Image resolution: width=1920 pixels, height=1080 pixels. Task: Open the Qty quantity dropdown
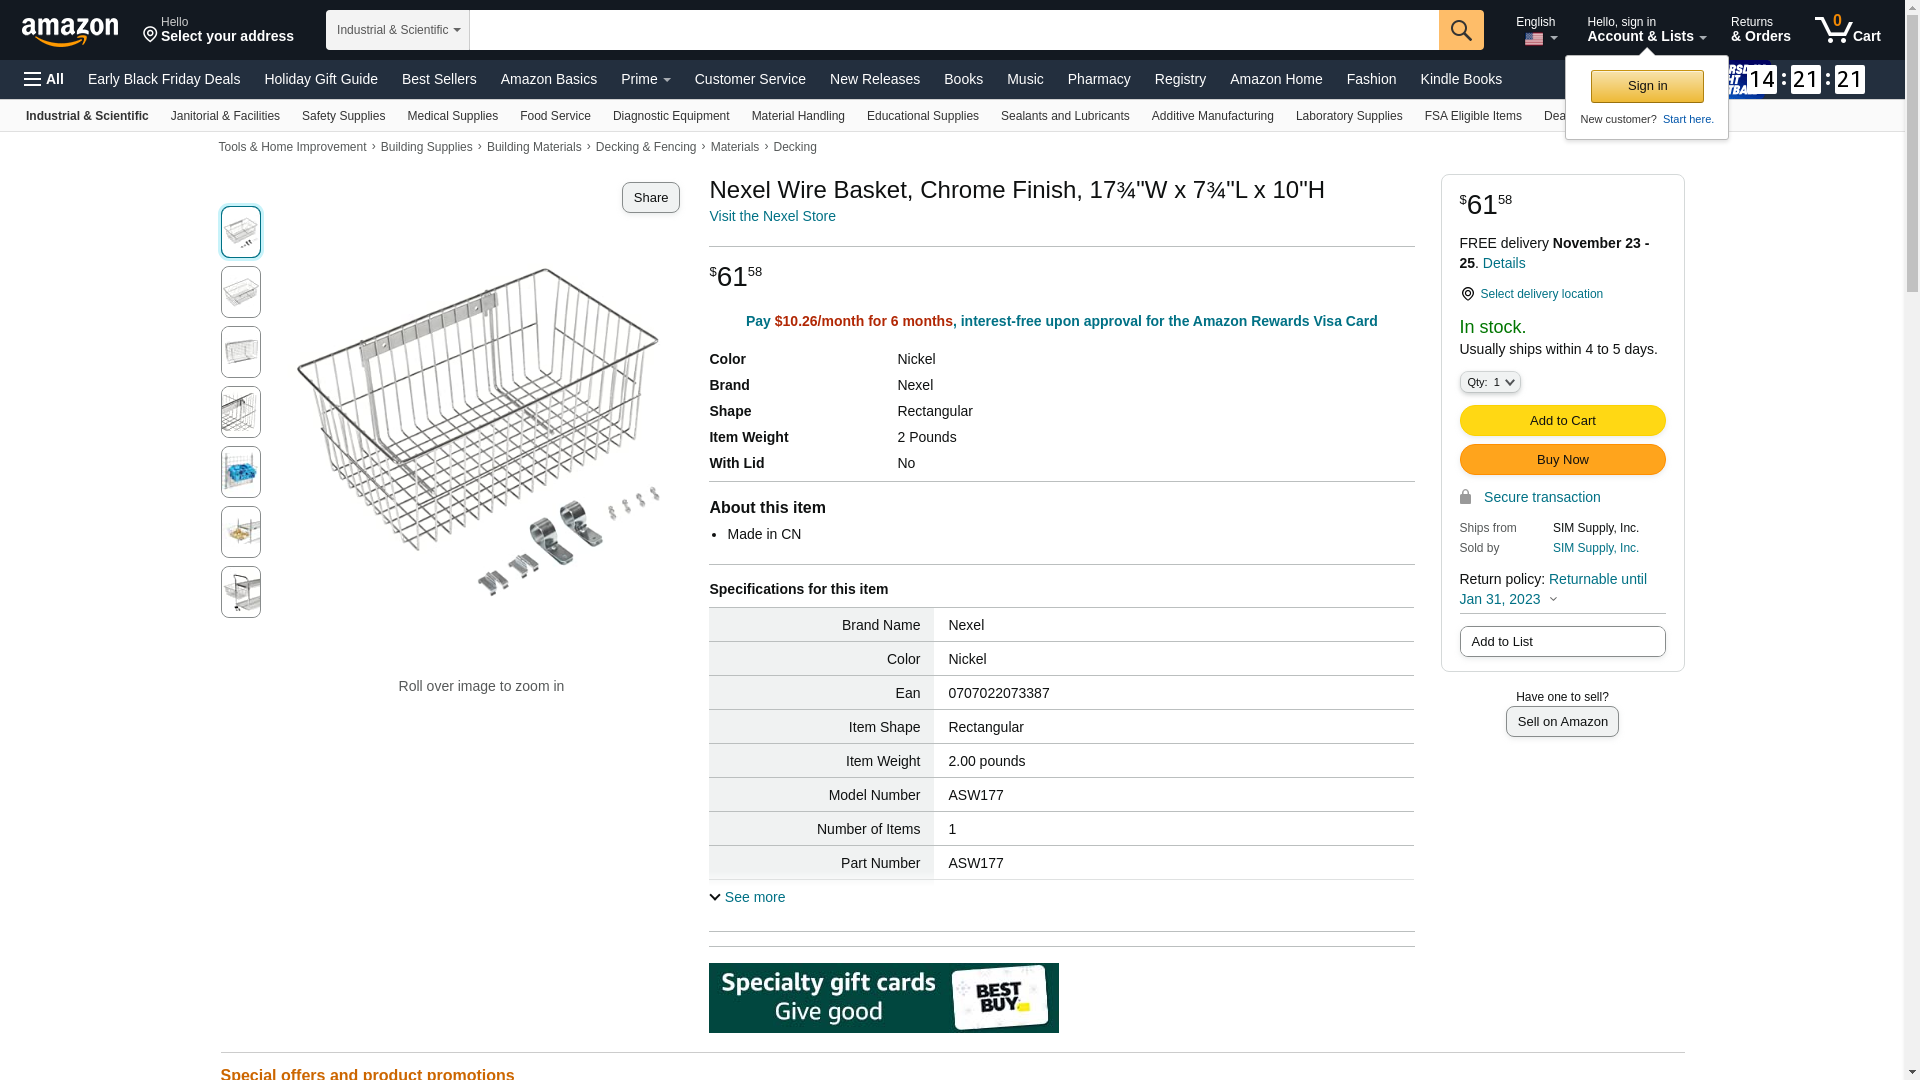pyautogui.click(x=1490, y=382)
